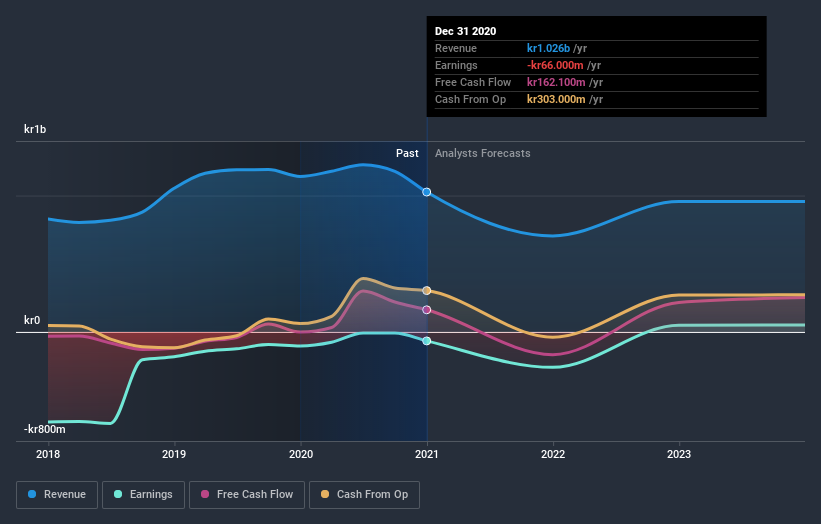Select the Revenue data point at 2021
The image size is (821, 524).
[427, 192]
